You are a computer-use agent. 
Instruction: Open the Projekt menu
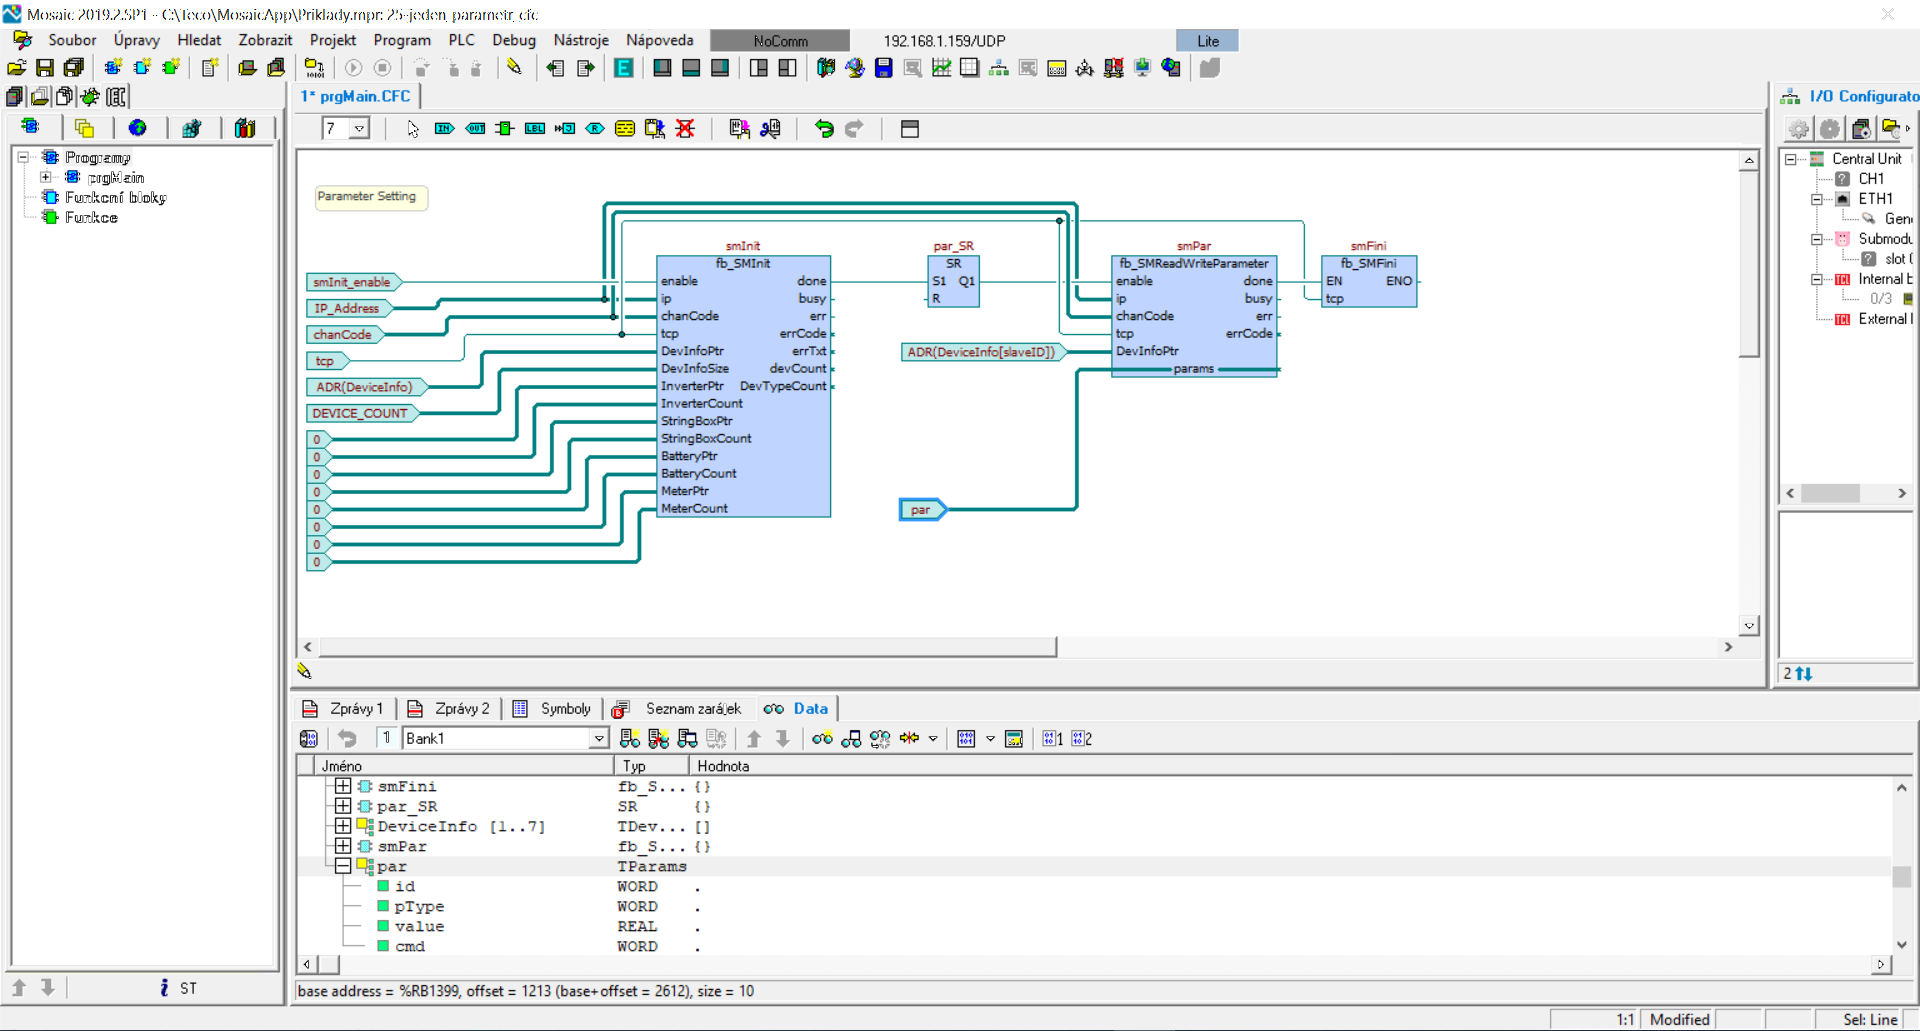tap(333, 40)
